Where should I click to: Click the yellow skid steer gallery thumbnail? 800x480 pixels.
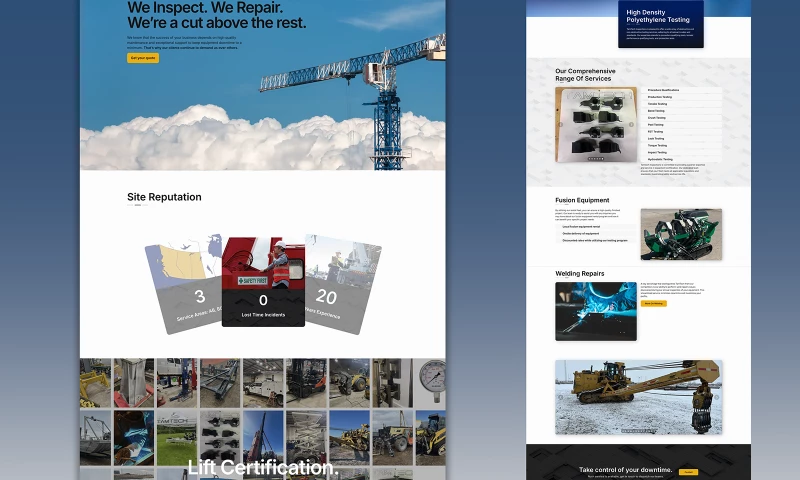431,438
